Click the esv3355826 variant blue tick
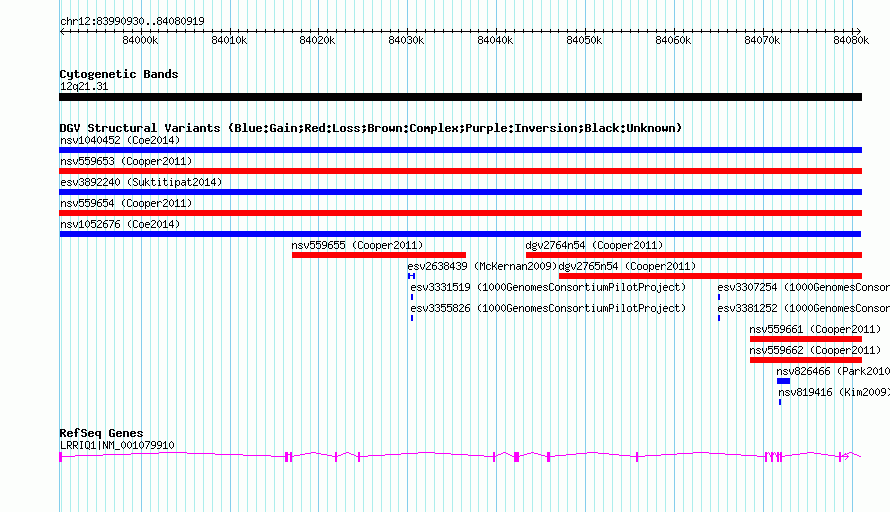Image resolution: width=890 pixels, height=512 pixels. click(412, 318)
